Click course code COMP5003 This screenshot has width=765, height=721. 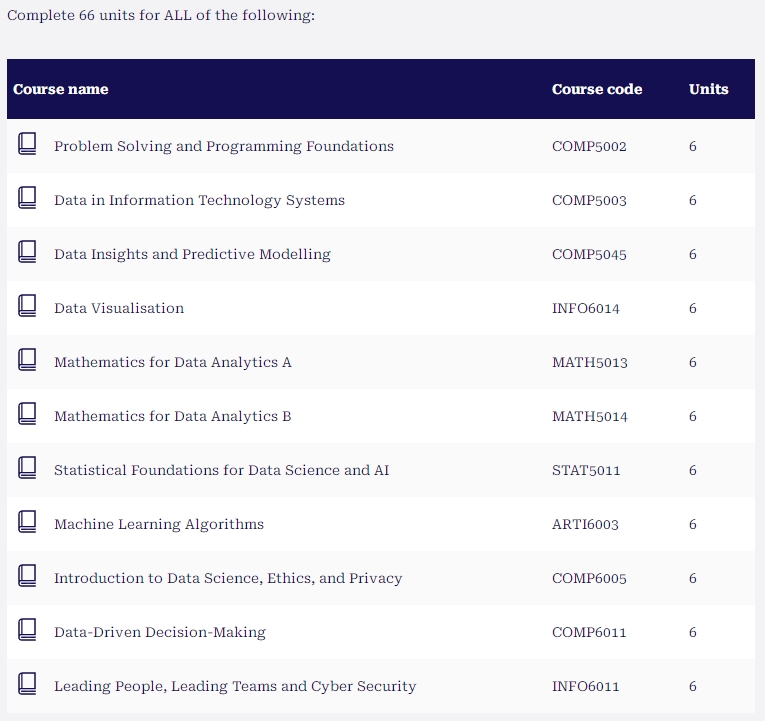click(x=589, y=200)
